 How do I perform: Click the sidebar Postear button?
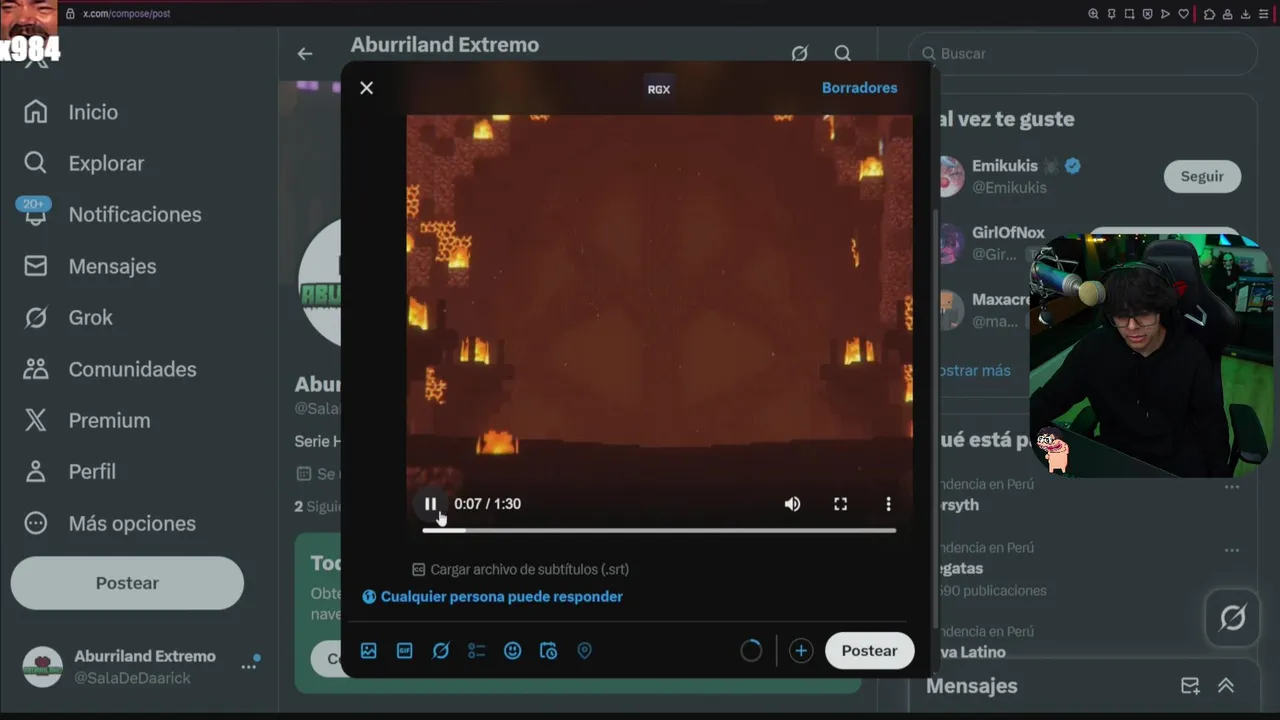(127, 583)
